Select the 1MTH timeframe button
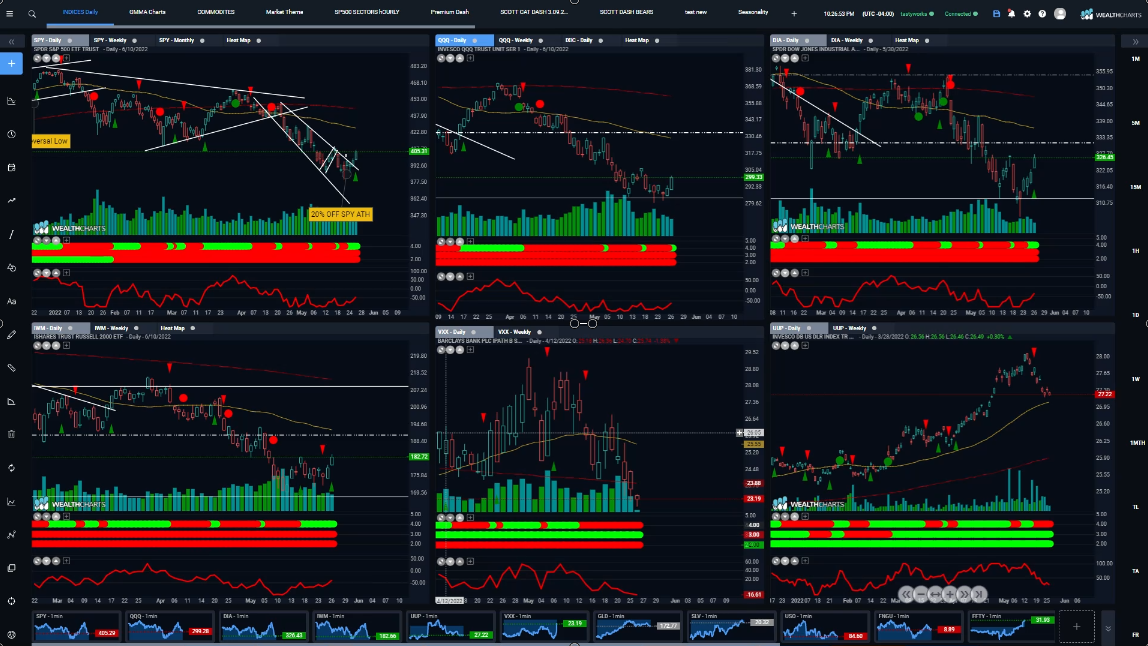This screenshot has width=1148, height=646. 1136,443
